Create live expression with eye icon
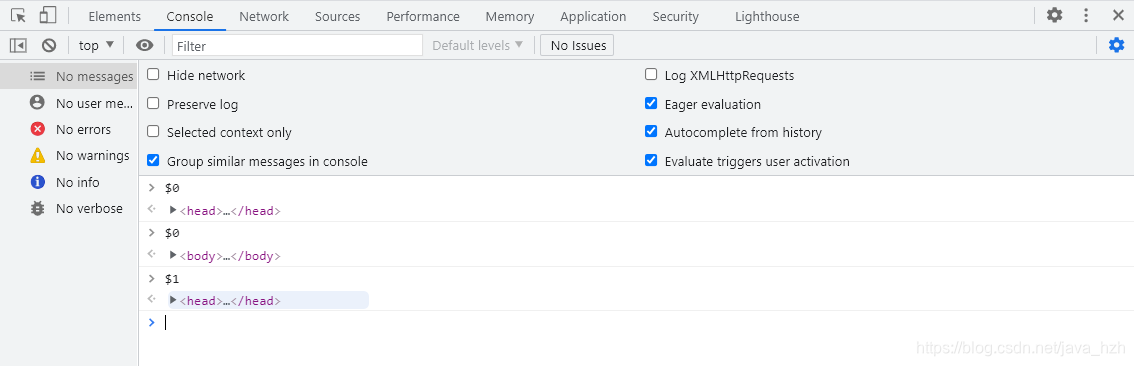The height and width of the screenshot is (366, 1134). click(x=145, y=46)
